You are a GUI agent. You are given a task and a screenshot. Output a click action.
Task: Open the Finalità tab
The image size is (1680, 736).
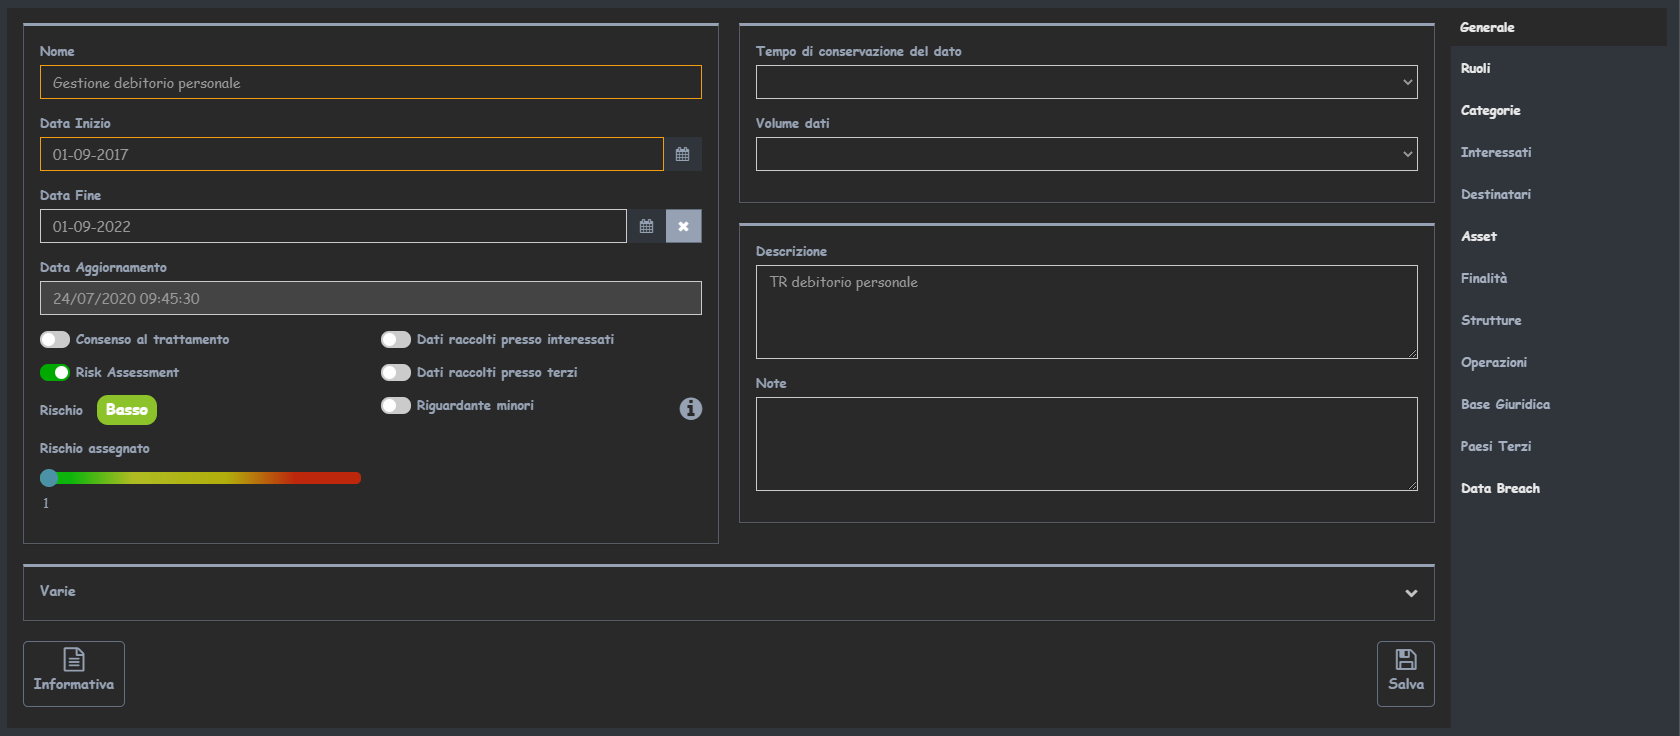1484,278
